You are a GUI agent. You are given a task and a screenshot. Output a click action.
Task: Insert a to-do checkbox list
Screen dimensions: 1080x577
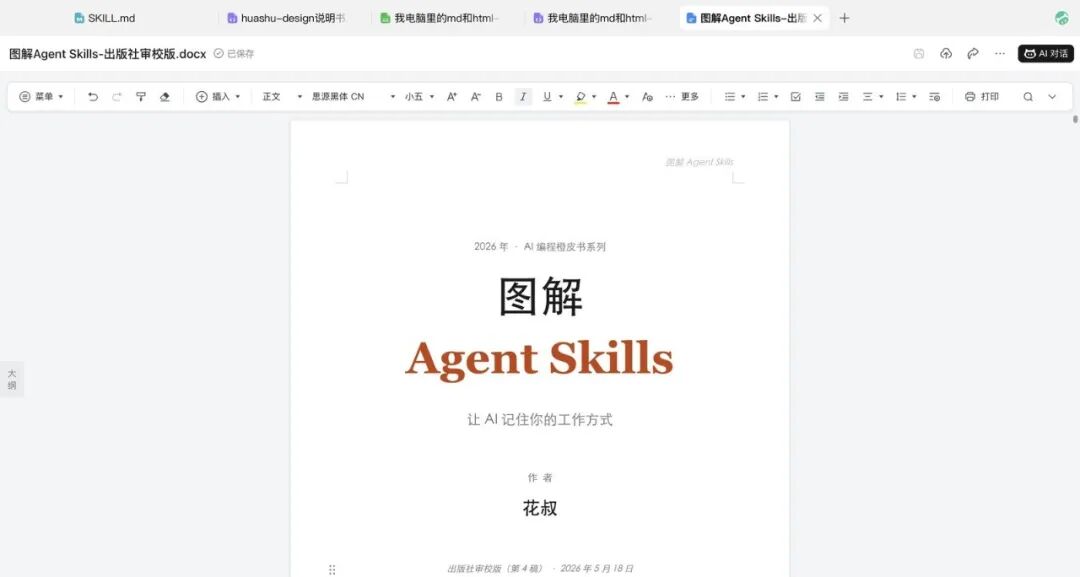tap(796, 97)
